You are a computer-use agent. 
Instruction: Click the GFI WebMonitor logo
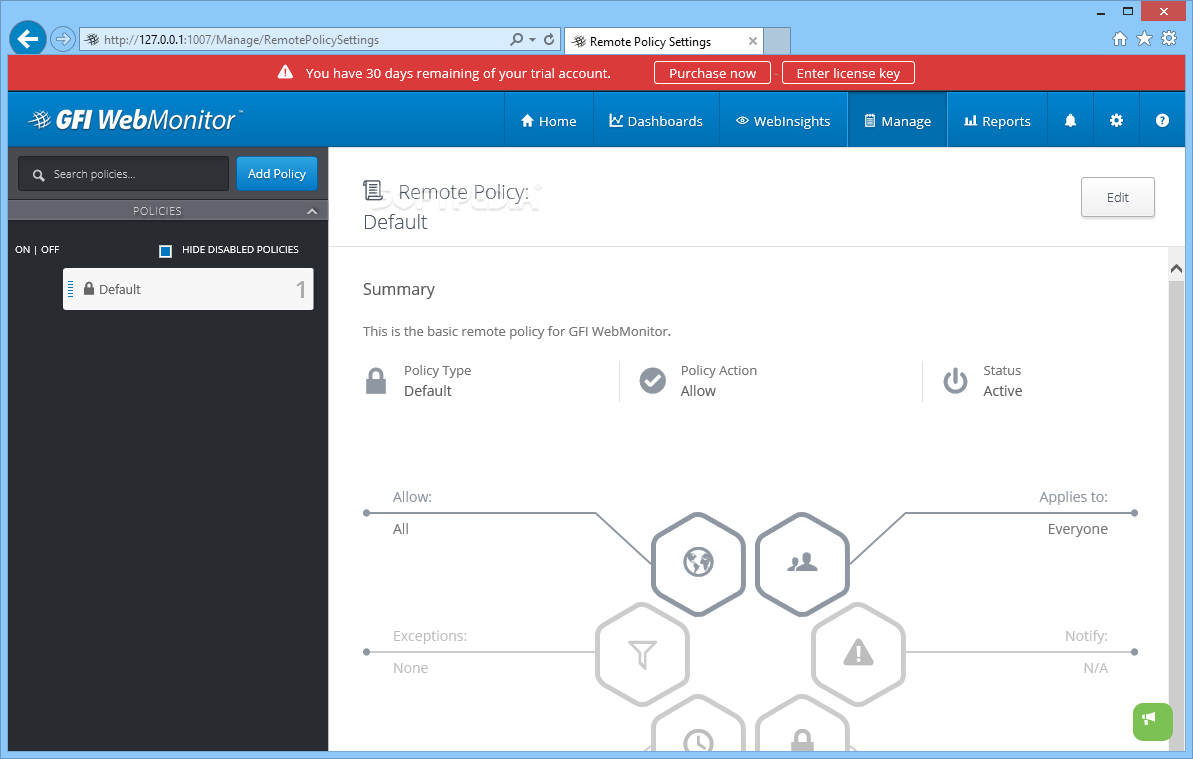pos(135,119)
